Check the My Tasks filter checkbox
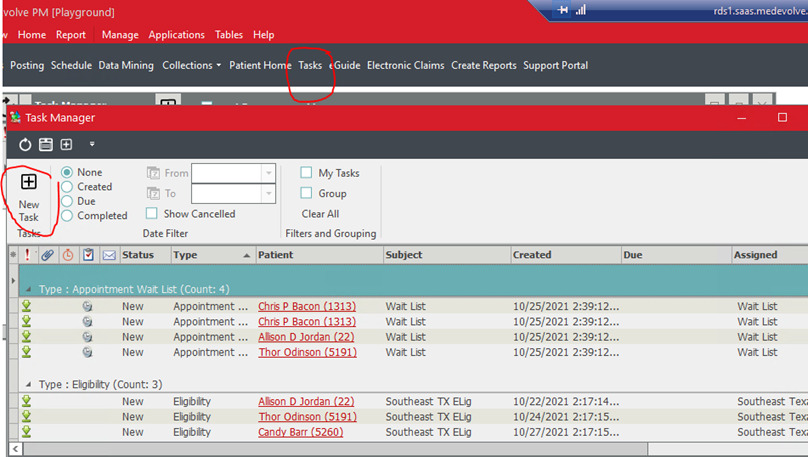The image size is (808, 457). (x=306, y=173)
